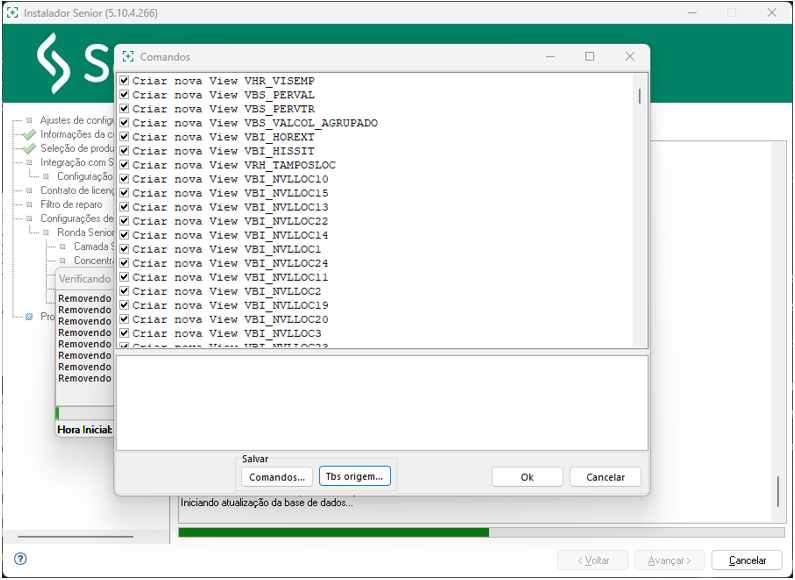Select text Criar nova View VBI_NVLLOC2

[x=227, y=292]
